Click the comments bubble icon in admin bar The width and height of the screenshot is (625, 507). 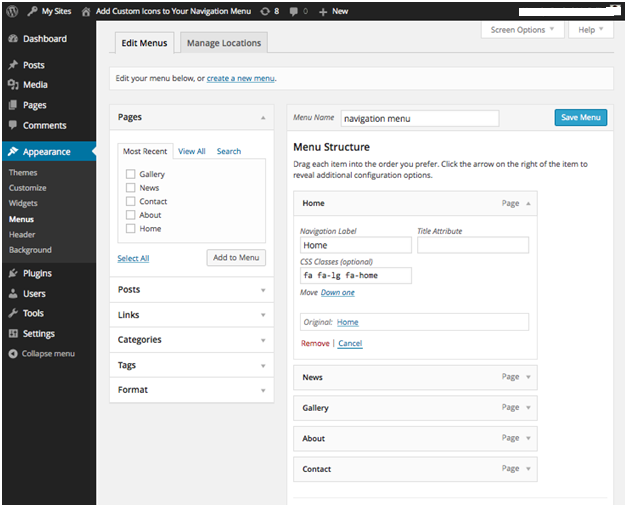(x=294, y=12)
